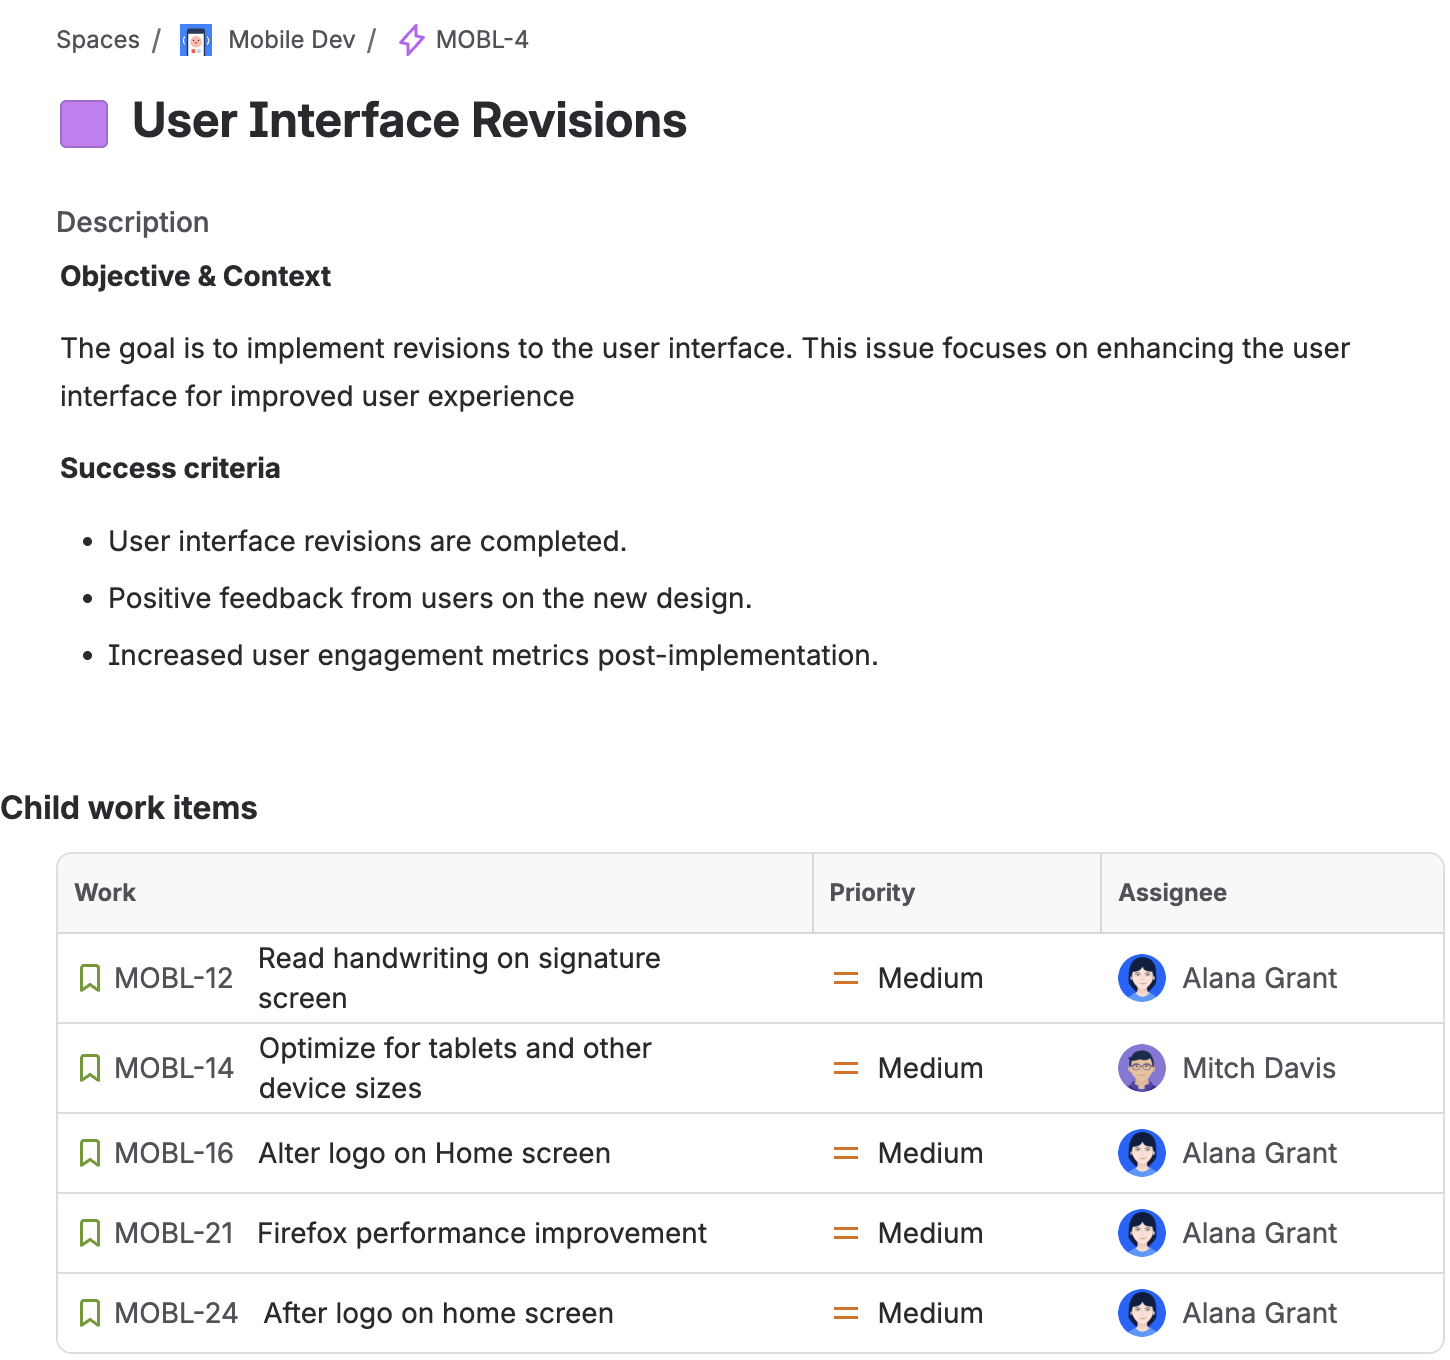This screenshot has height=1360, width=1450.
Task: Click the MOBL-4 epic lightning icon
Action: 411,40
